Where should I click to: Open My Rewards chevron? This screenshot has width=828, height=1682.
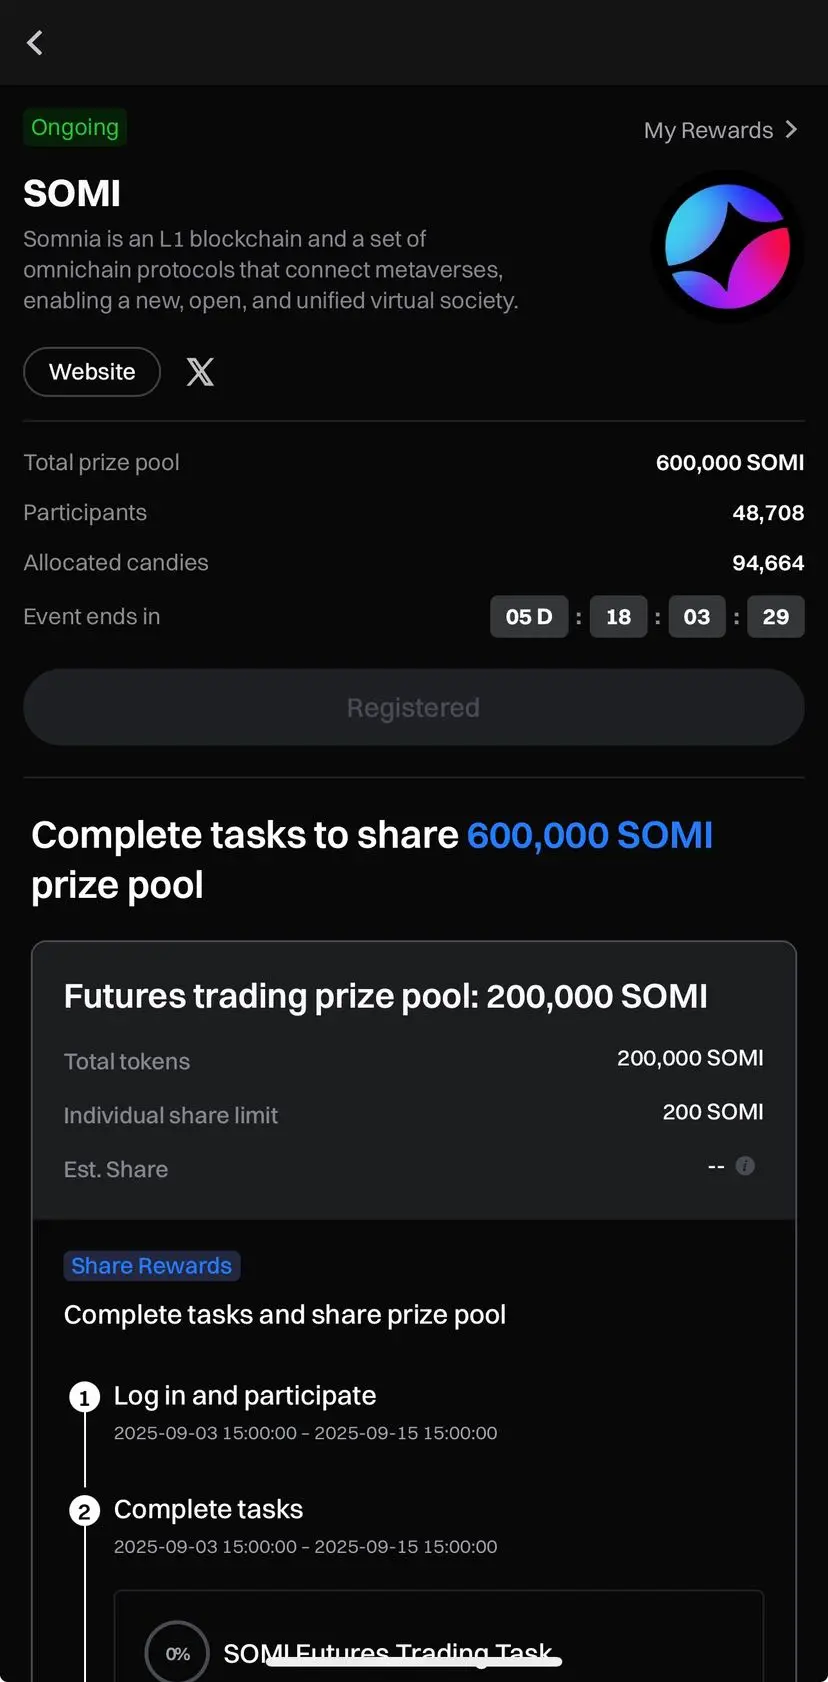[x=791, y=130]
